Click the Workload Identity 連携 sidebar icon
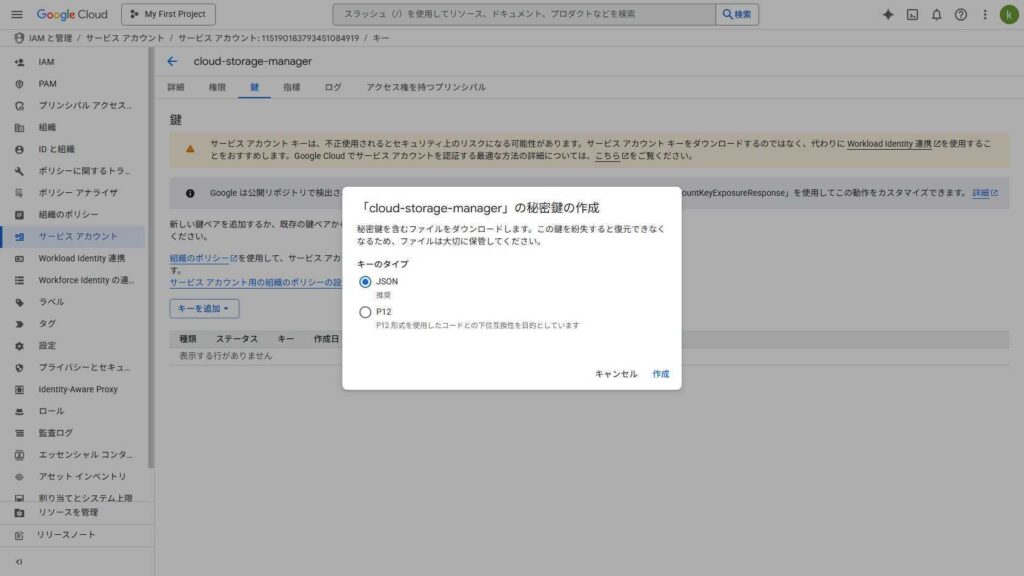Viewport: 1024px width, 576px height. click(x=19, y=259)
